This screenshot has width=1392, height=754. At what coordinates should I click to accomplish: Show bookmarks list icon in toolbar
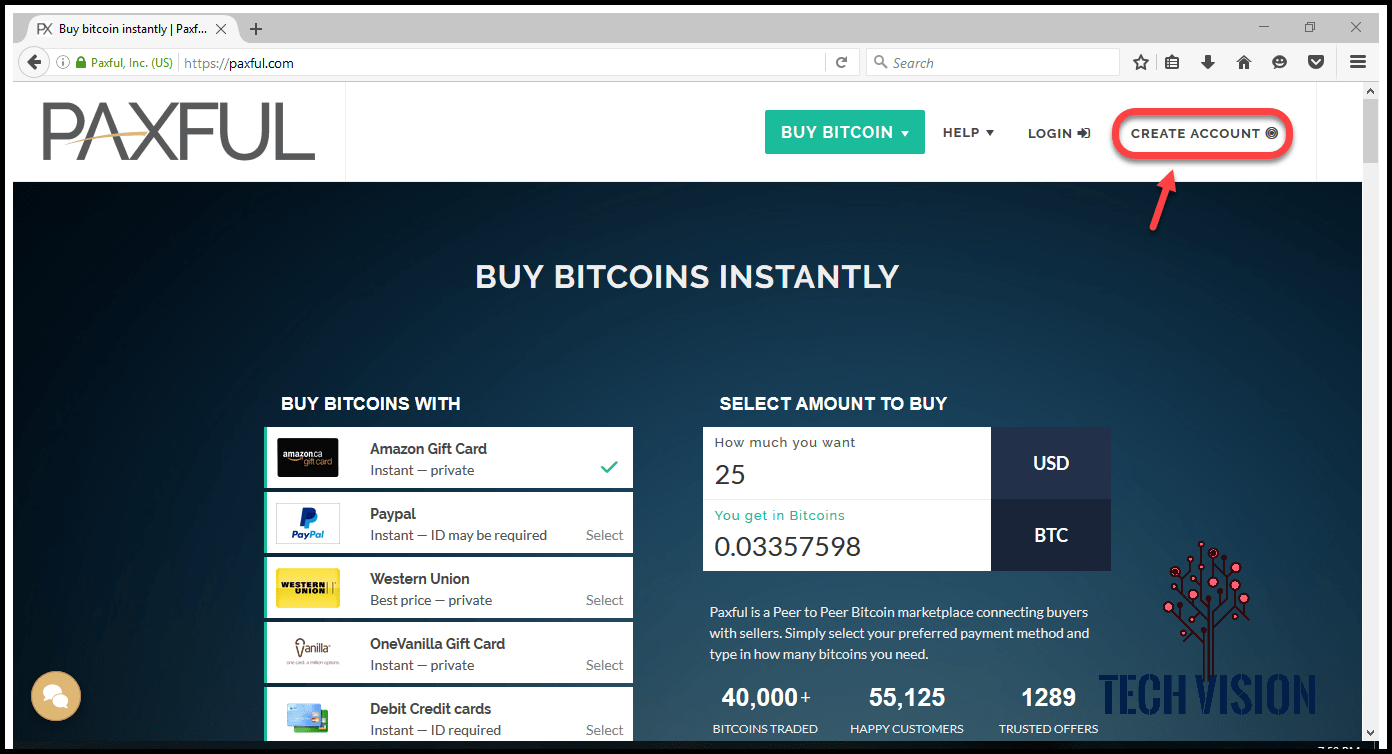click(1173, 62)
